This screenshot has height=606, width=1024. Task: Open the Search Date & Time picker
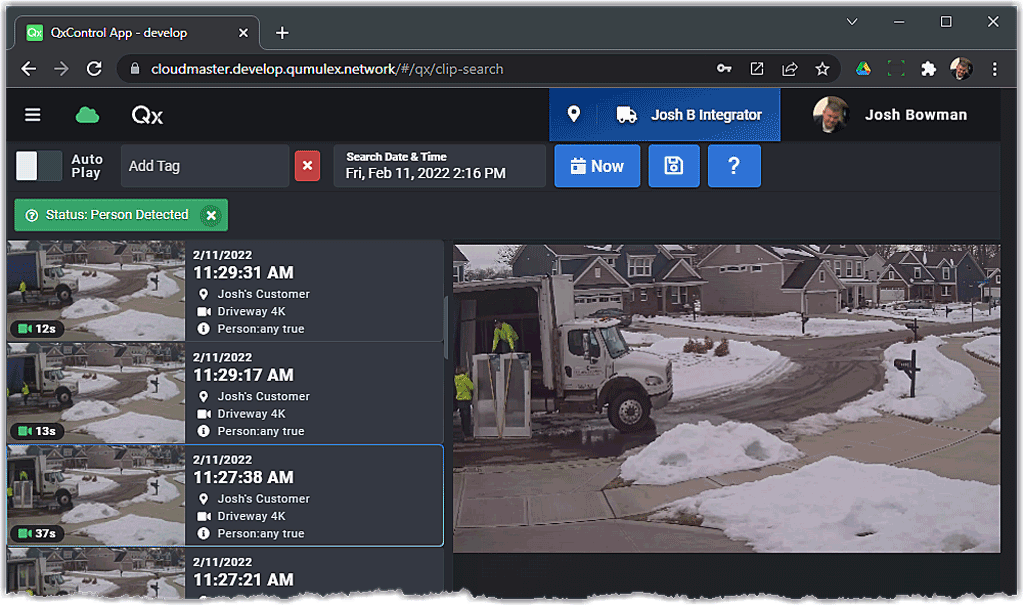click(438, 166)
